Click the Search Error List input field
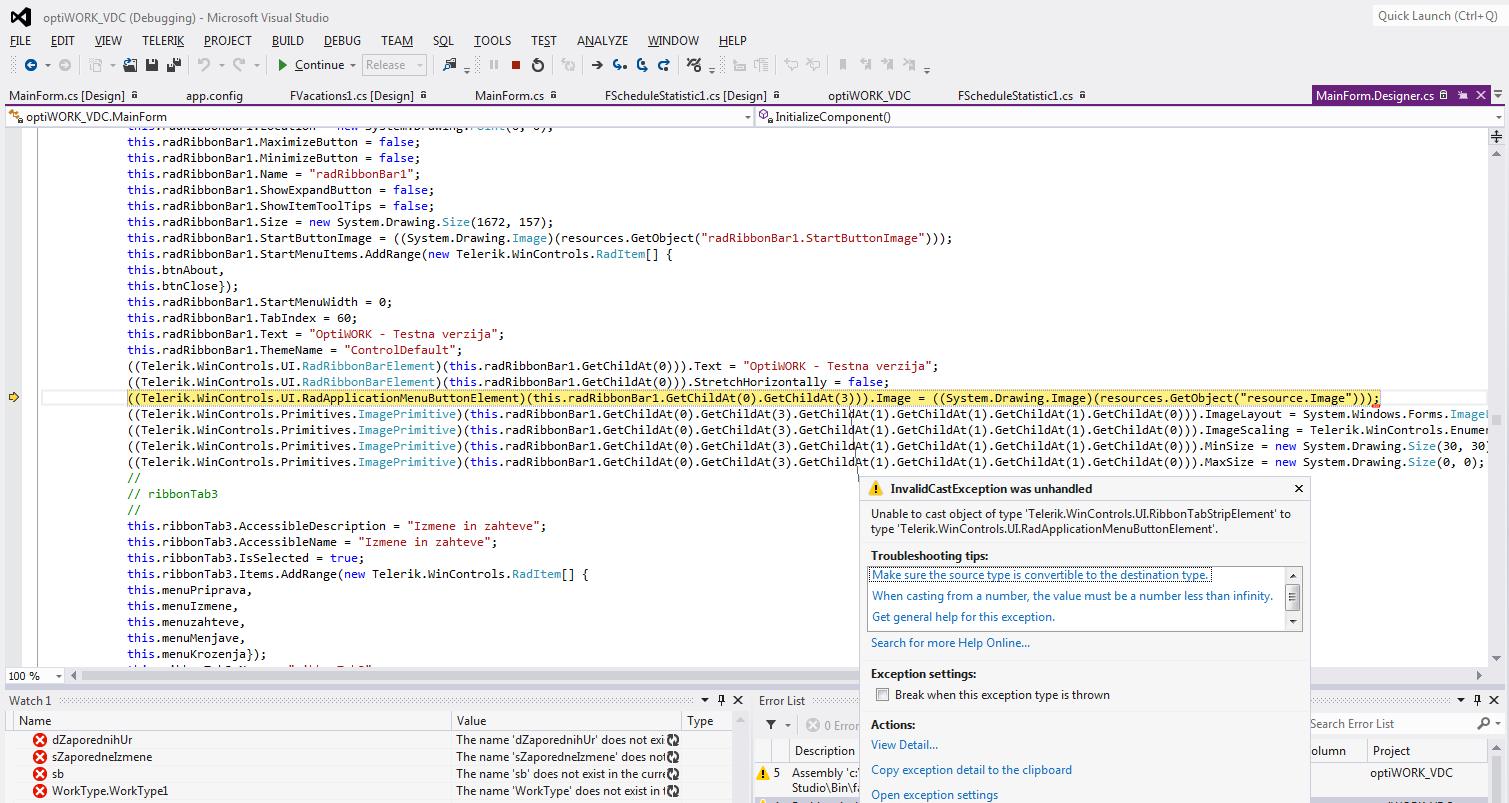Viewport: 1509px width, 803px height. pos(1390,724)
